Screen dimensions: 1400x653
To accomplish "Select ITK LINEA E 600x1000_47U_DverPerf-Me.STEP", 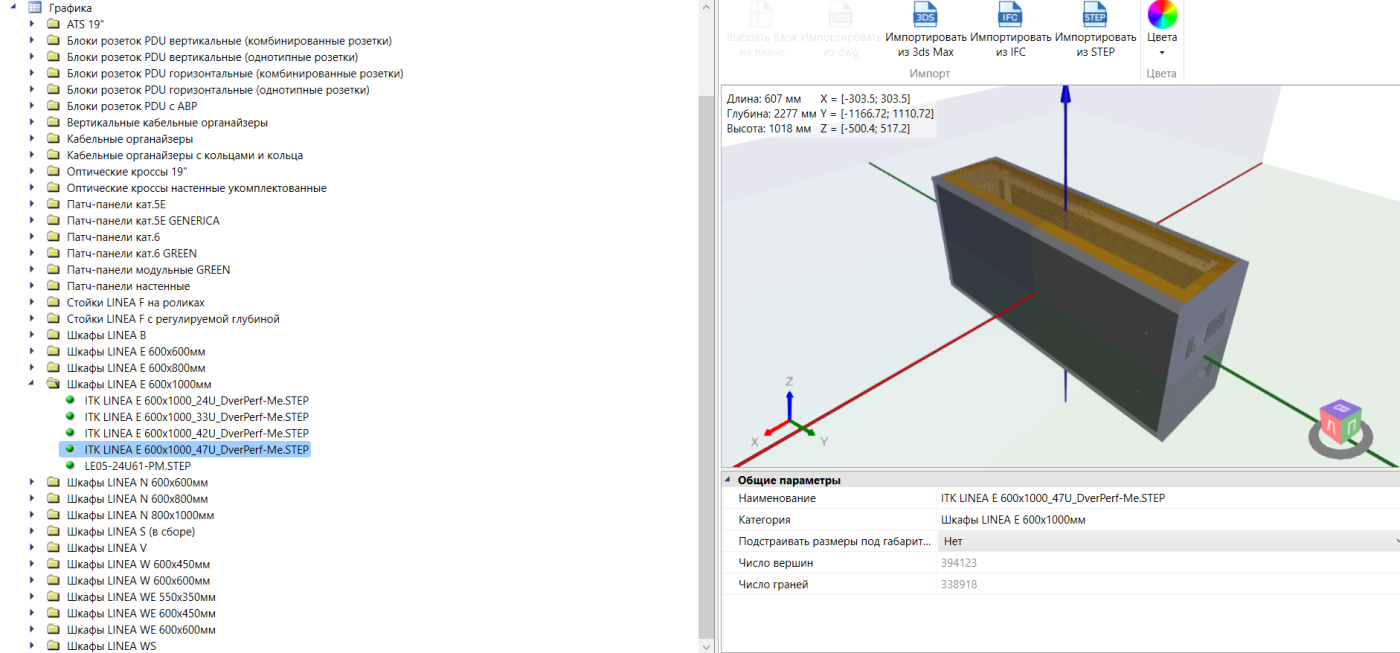I will (197, 450).
